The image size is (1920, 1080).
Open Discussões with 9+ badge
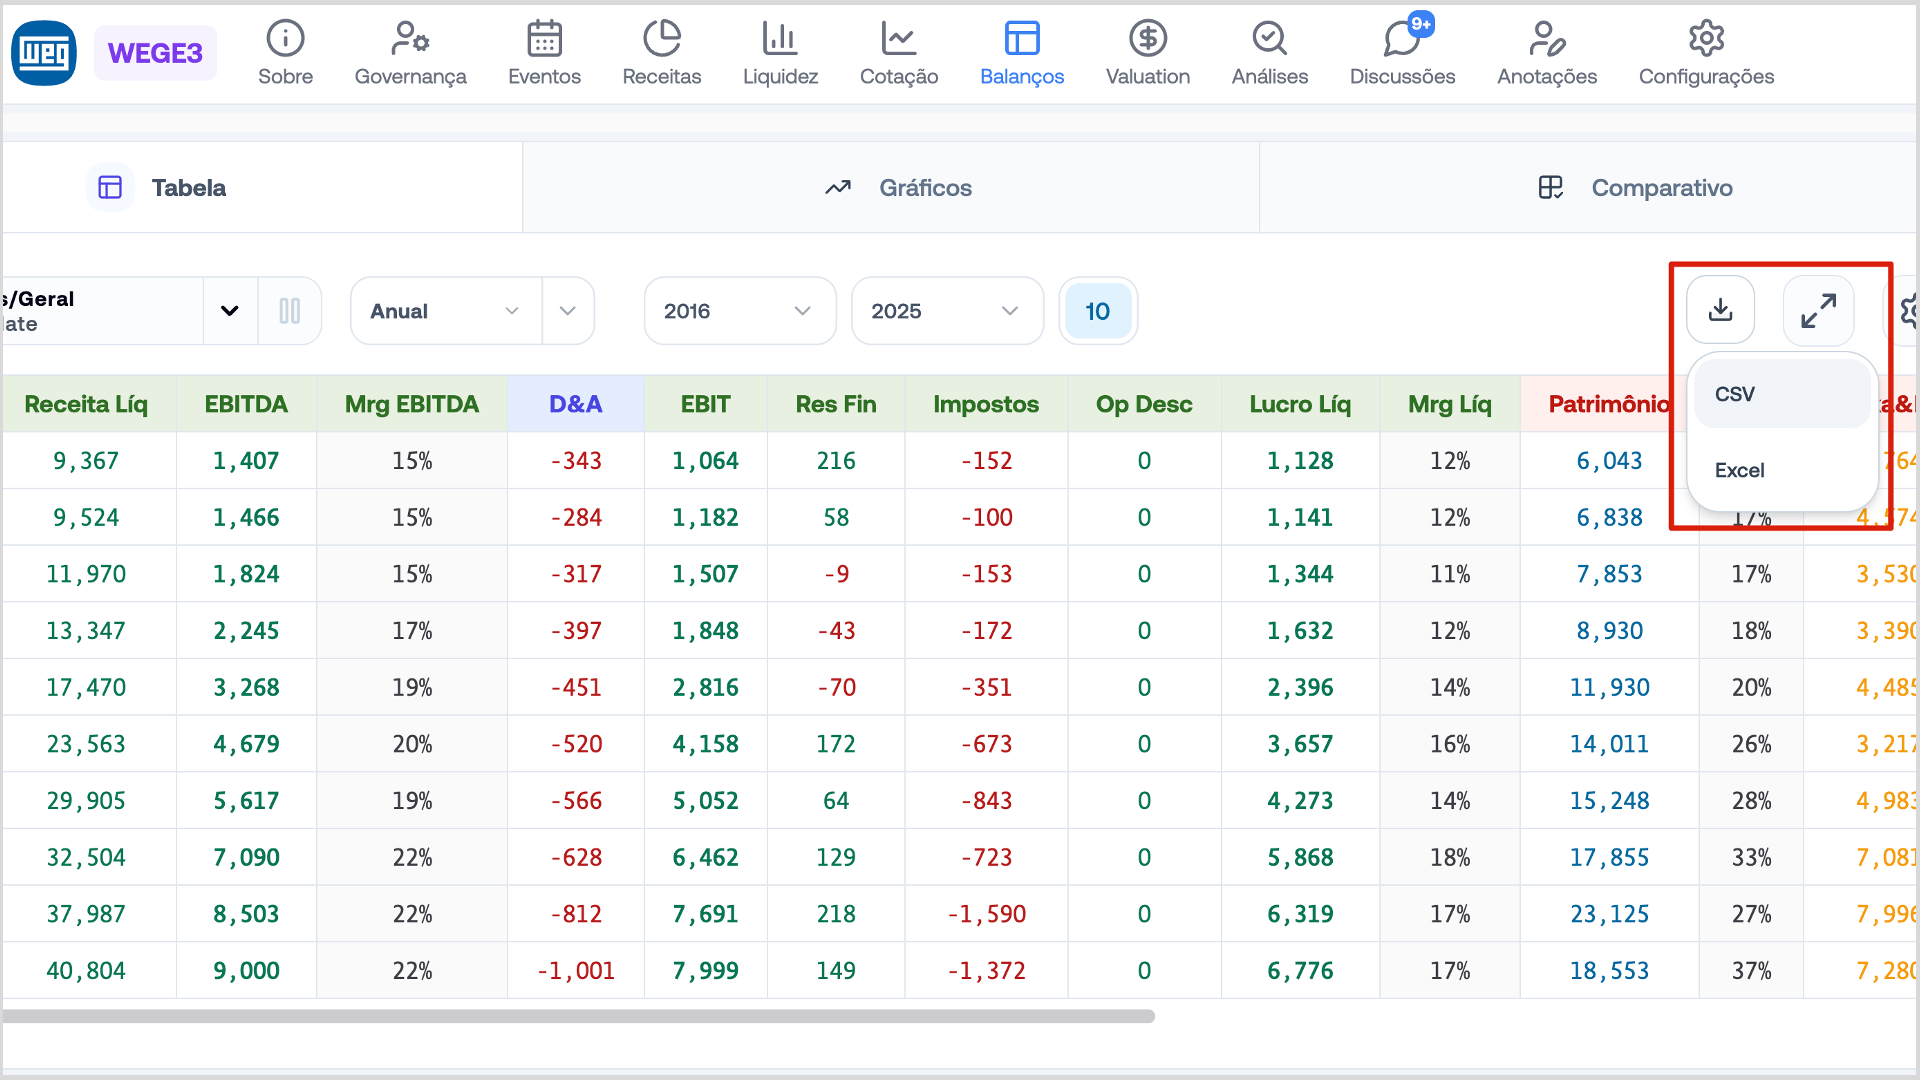coord(1402,40)
